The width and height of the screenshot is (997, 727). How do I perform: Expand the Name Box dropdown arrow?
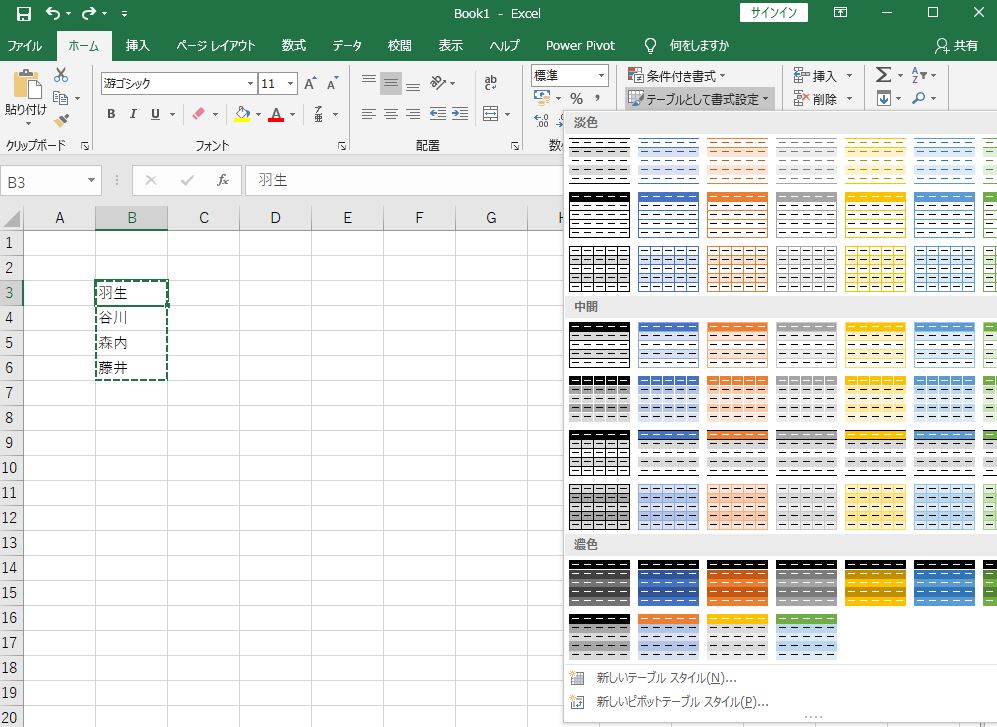92,181
